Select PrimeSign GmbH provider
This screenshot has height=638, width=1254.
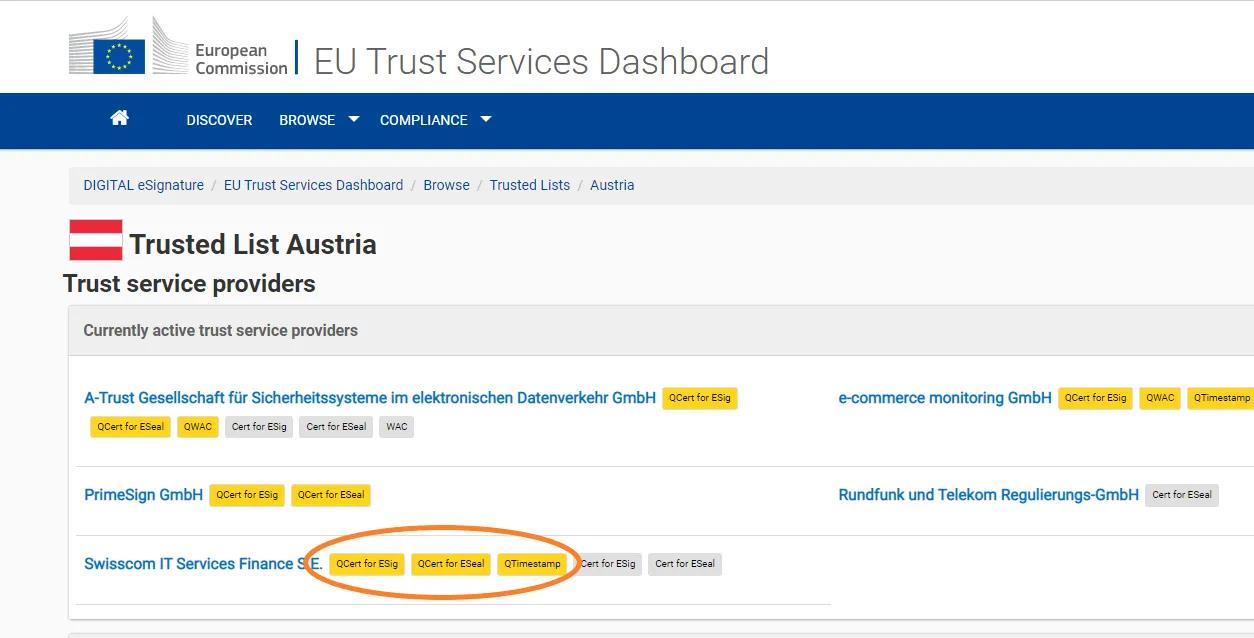(143, 495)
